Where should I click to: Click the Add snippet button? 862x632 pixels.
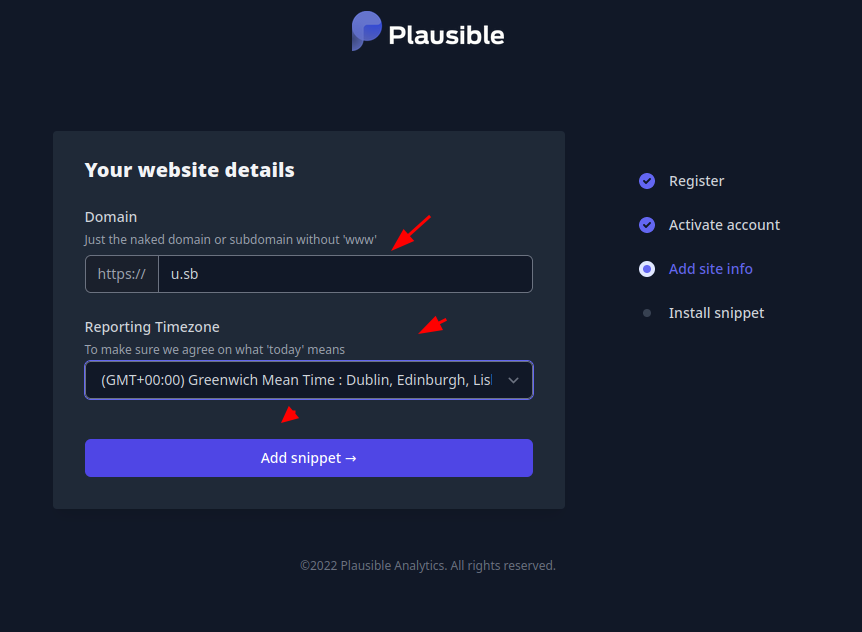coord(309,458)
